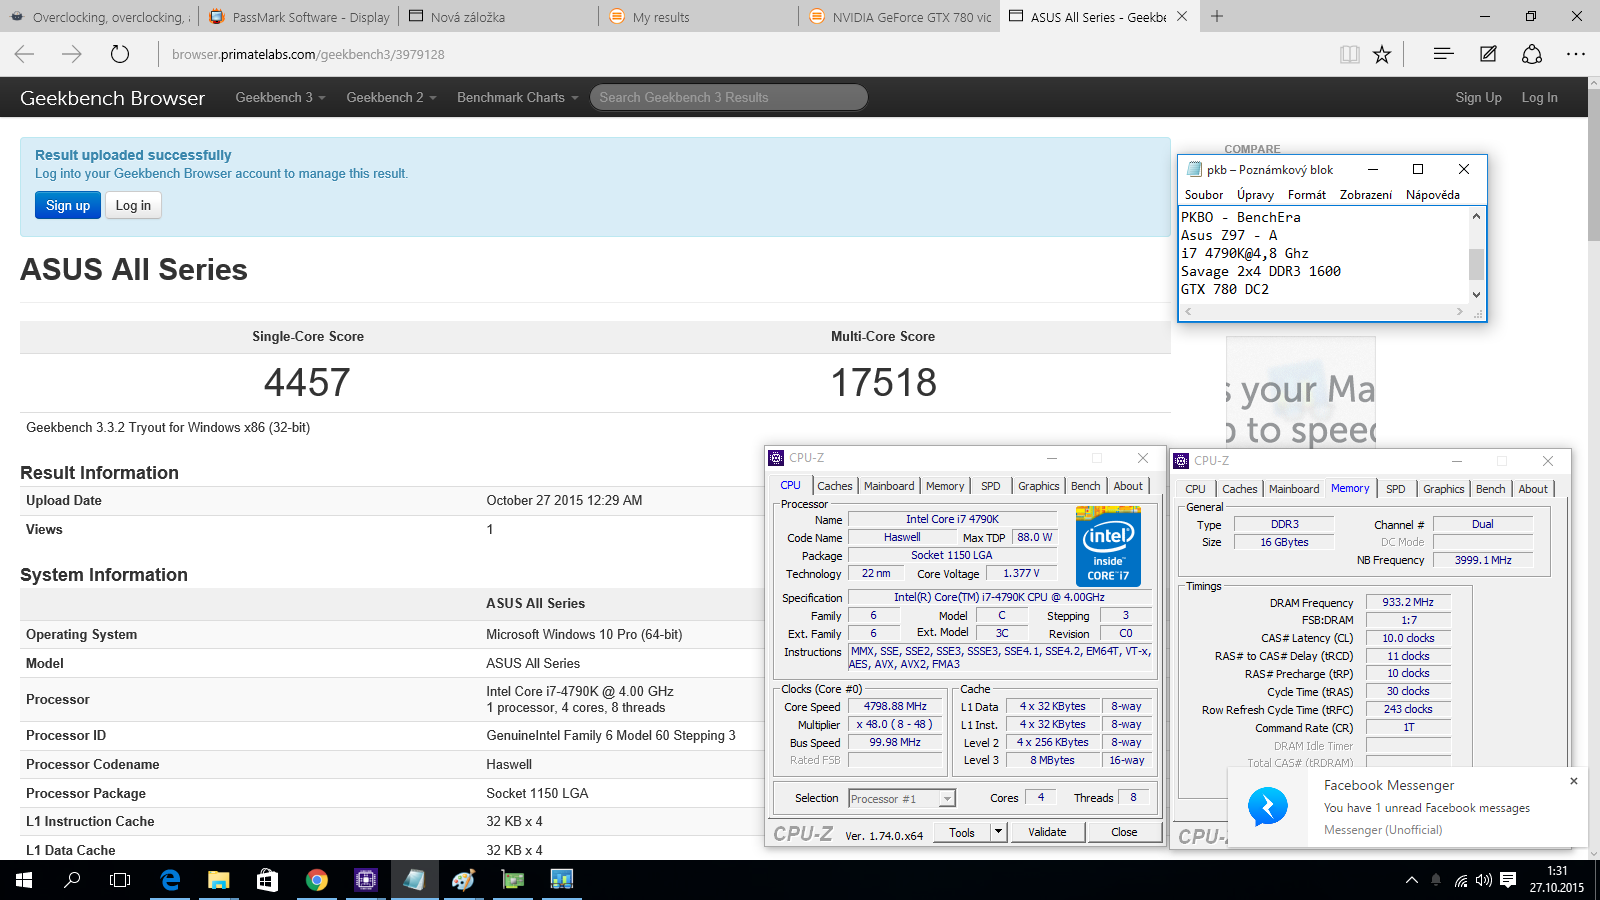Dismiss the Facebook Messenger notification

point(1573,781)
